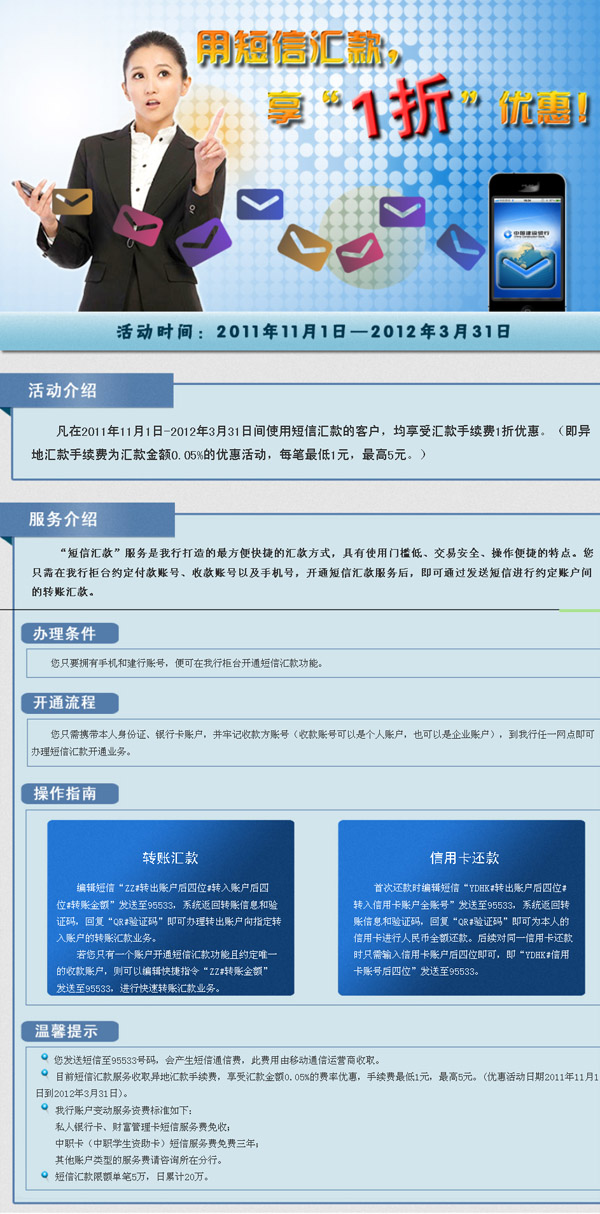The width and height of the screenshot is (600, 1214).
Task: Click the 活动时间 date bar
Action: coord(314,330)
